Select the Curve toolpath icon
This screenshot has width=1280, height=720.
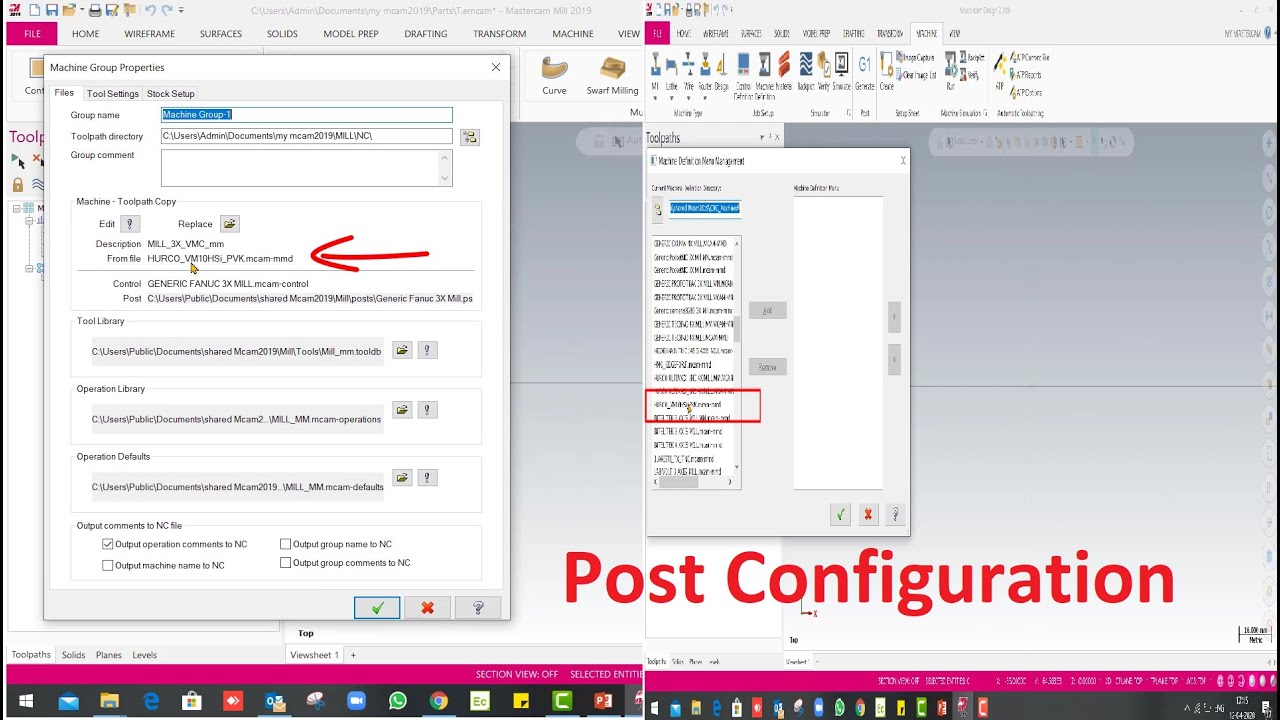point(554,76)
